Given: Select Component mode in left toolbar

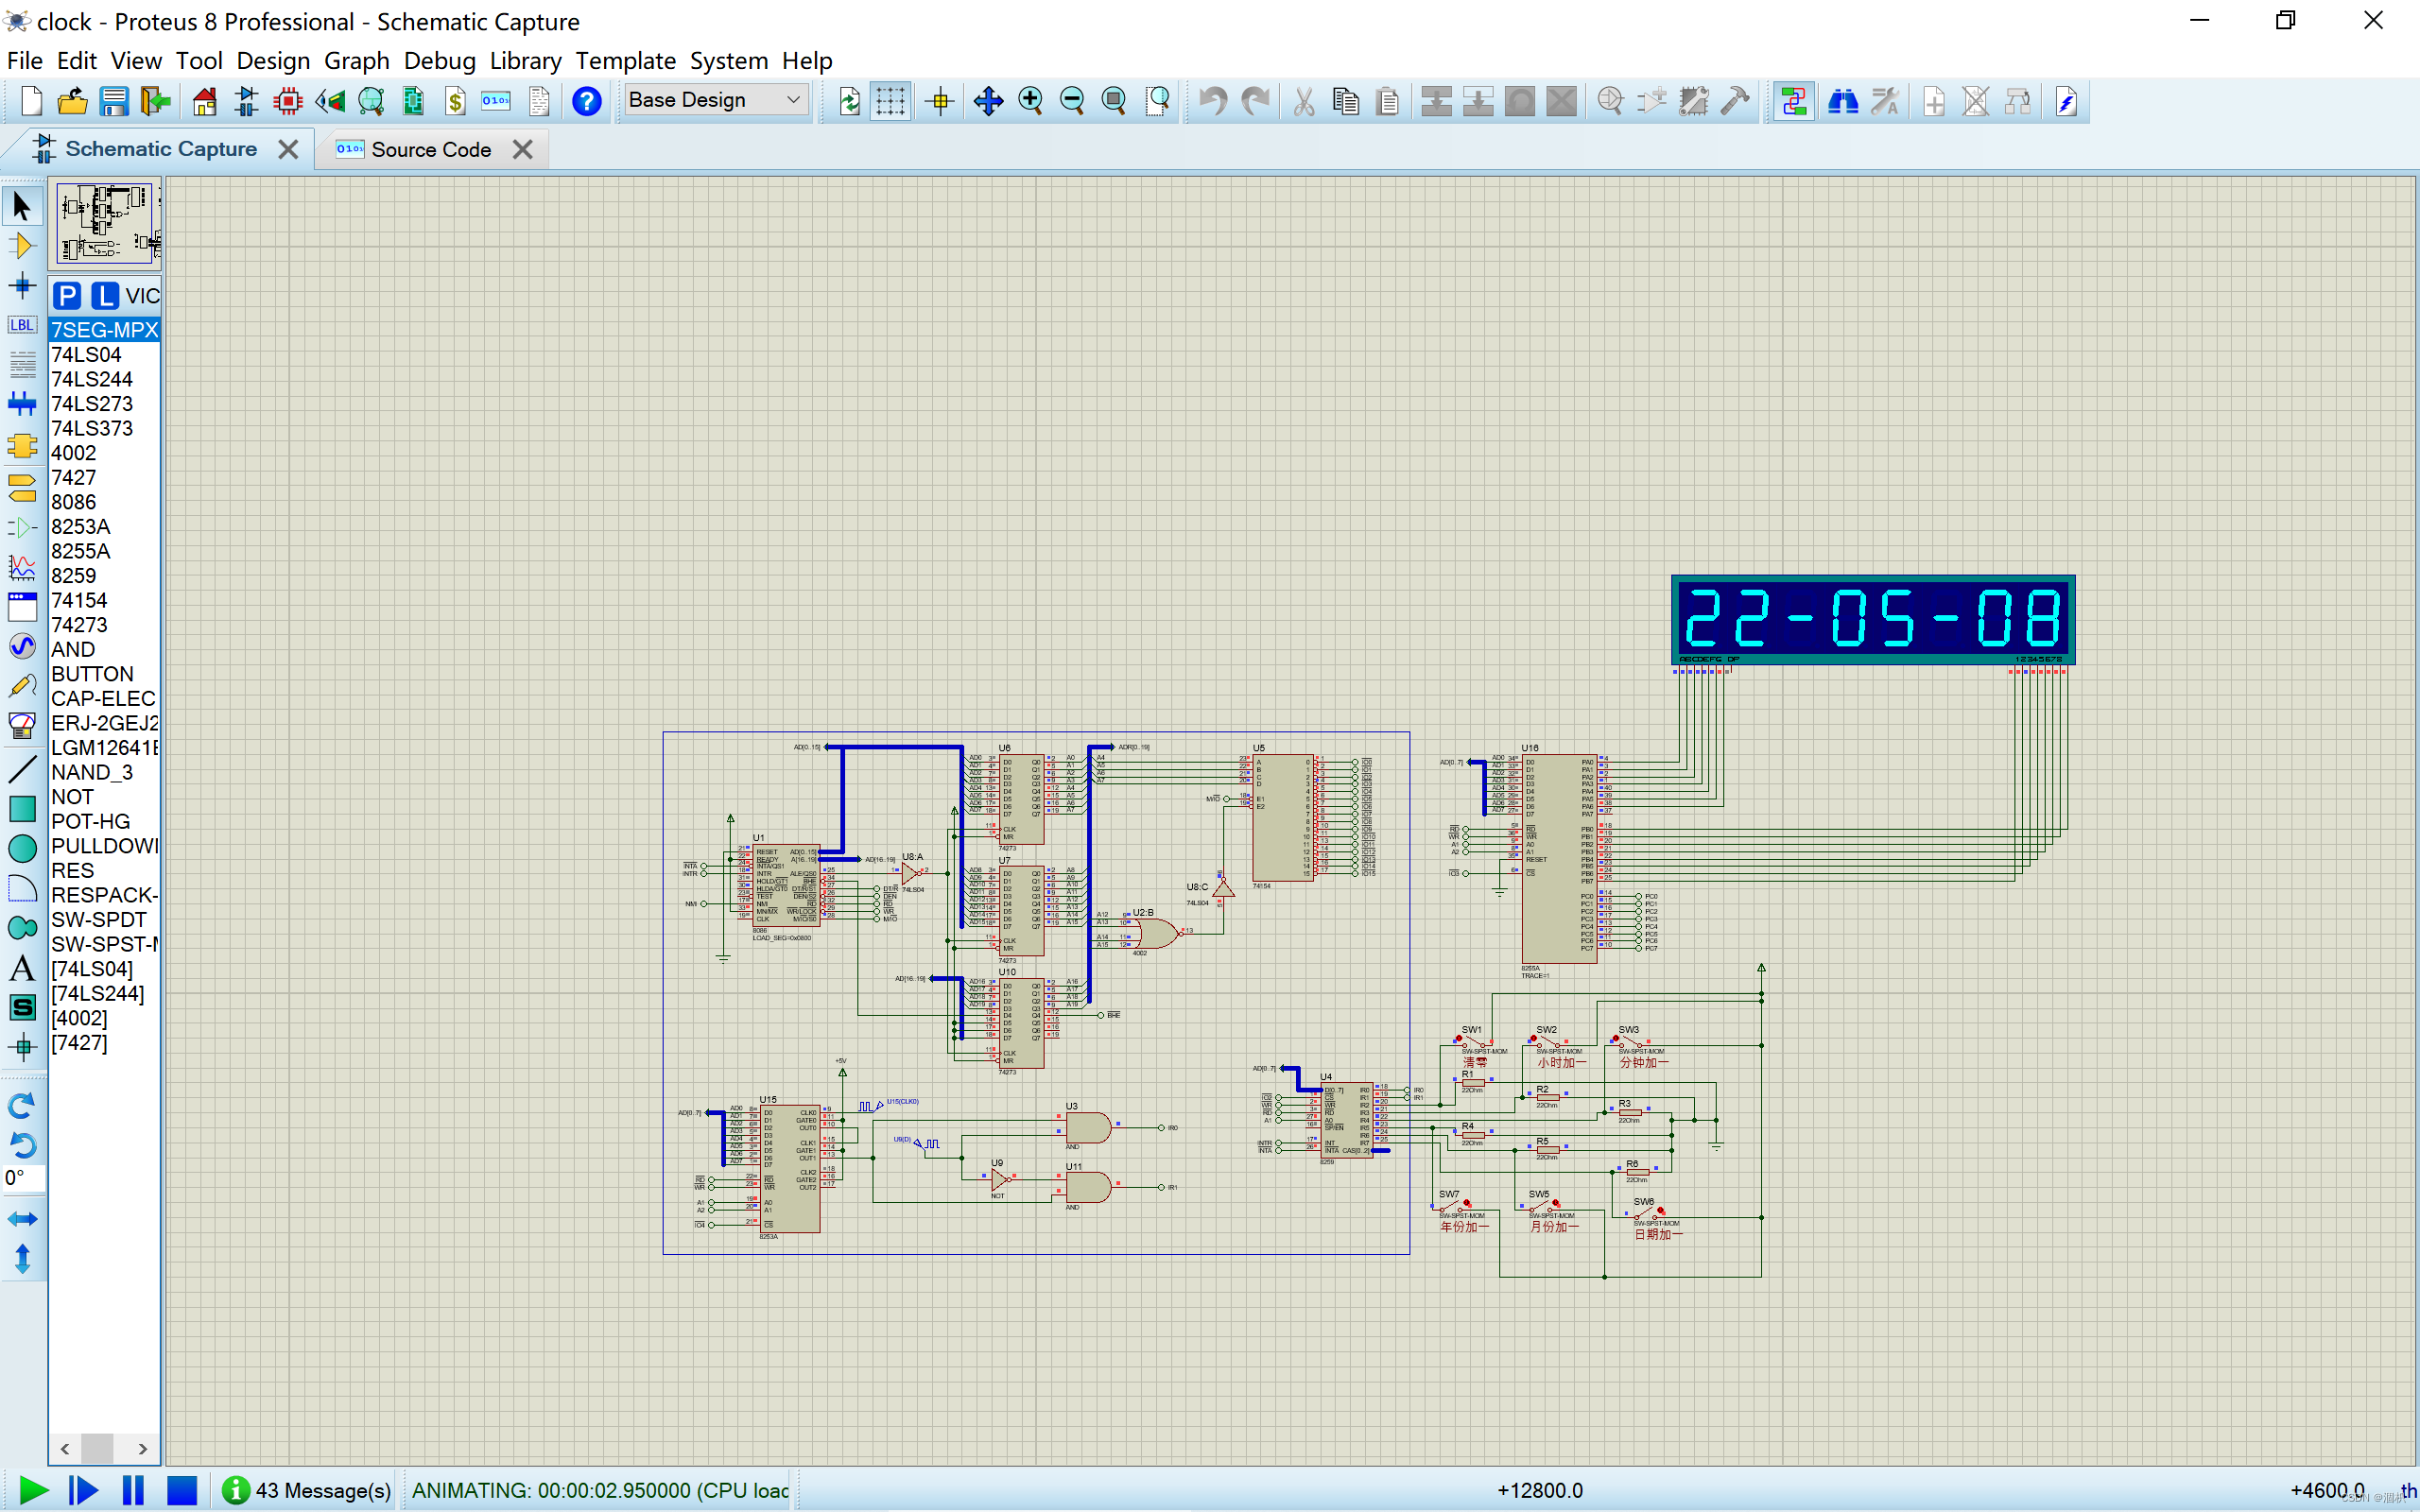Looking at the screenshot, I should coord(22,246).
